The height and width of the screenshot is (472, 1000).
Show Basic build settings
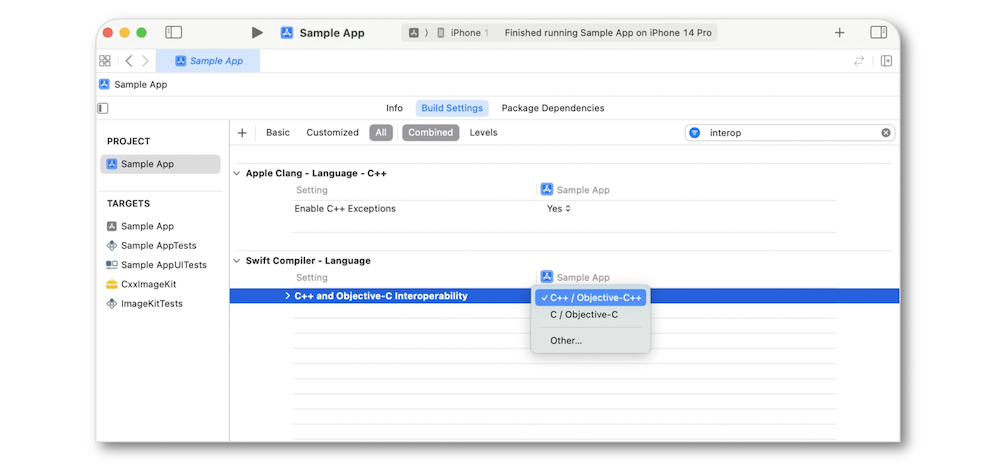pyautogui.click(x=277, y=133)
